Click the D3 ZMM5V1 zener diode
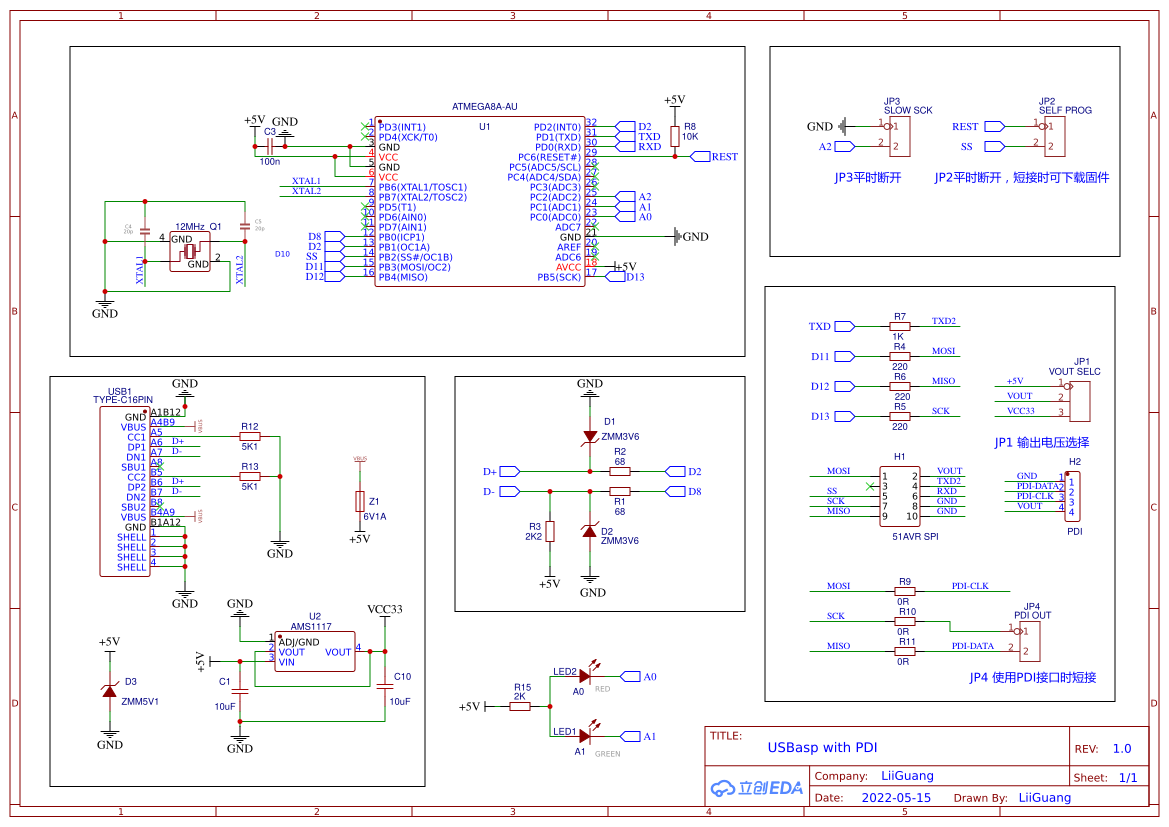1169x827 pixels. (109, 691)
